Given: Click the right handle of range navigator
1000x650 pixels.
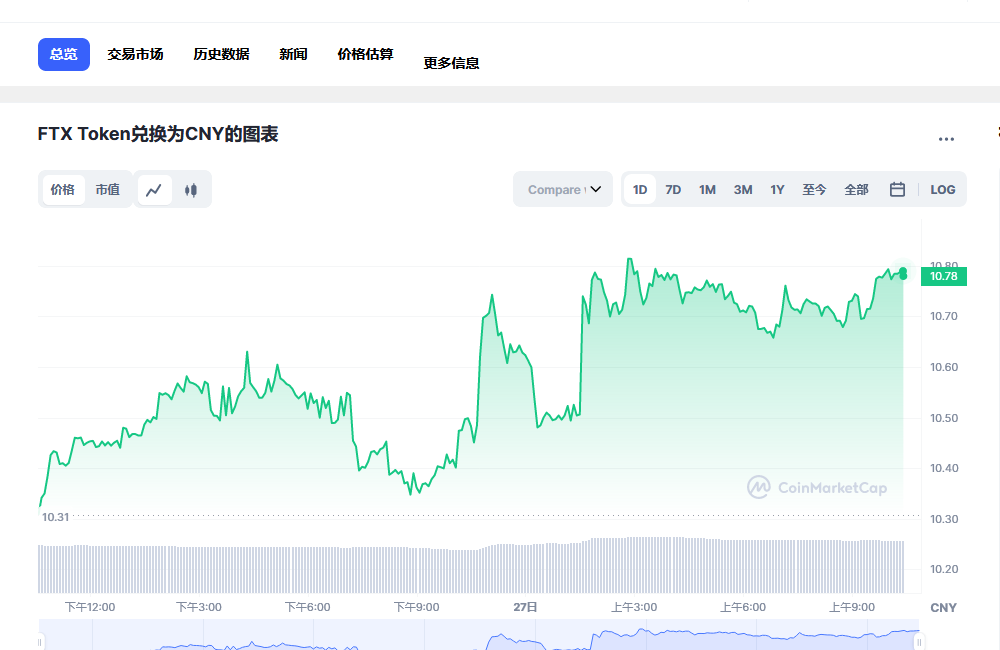Looking at the screenshot, I should 920,641.
